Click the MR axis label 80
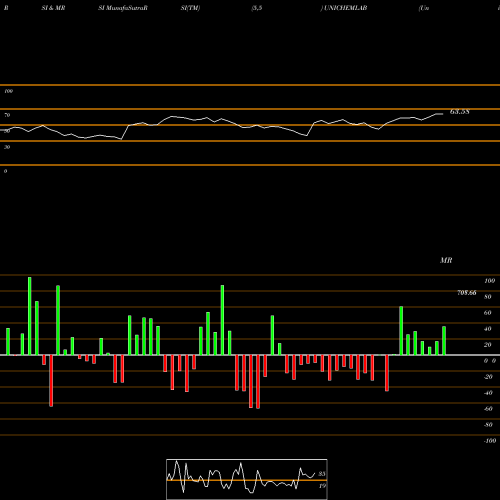Image resolution: width=500 pixels, height=500 pixels. (x=488, y=297)
